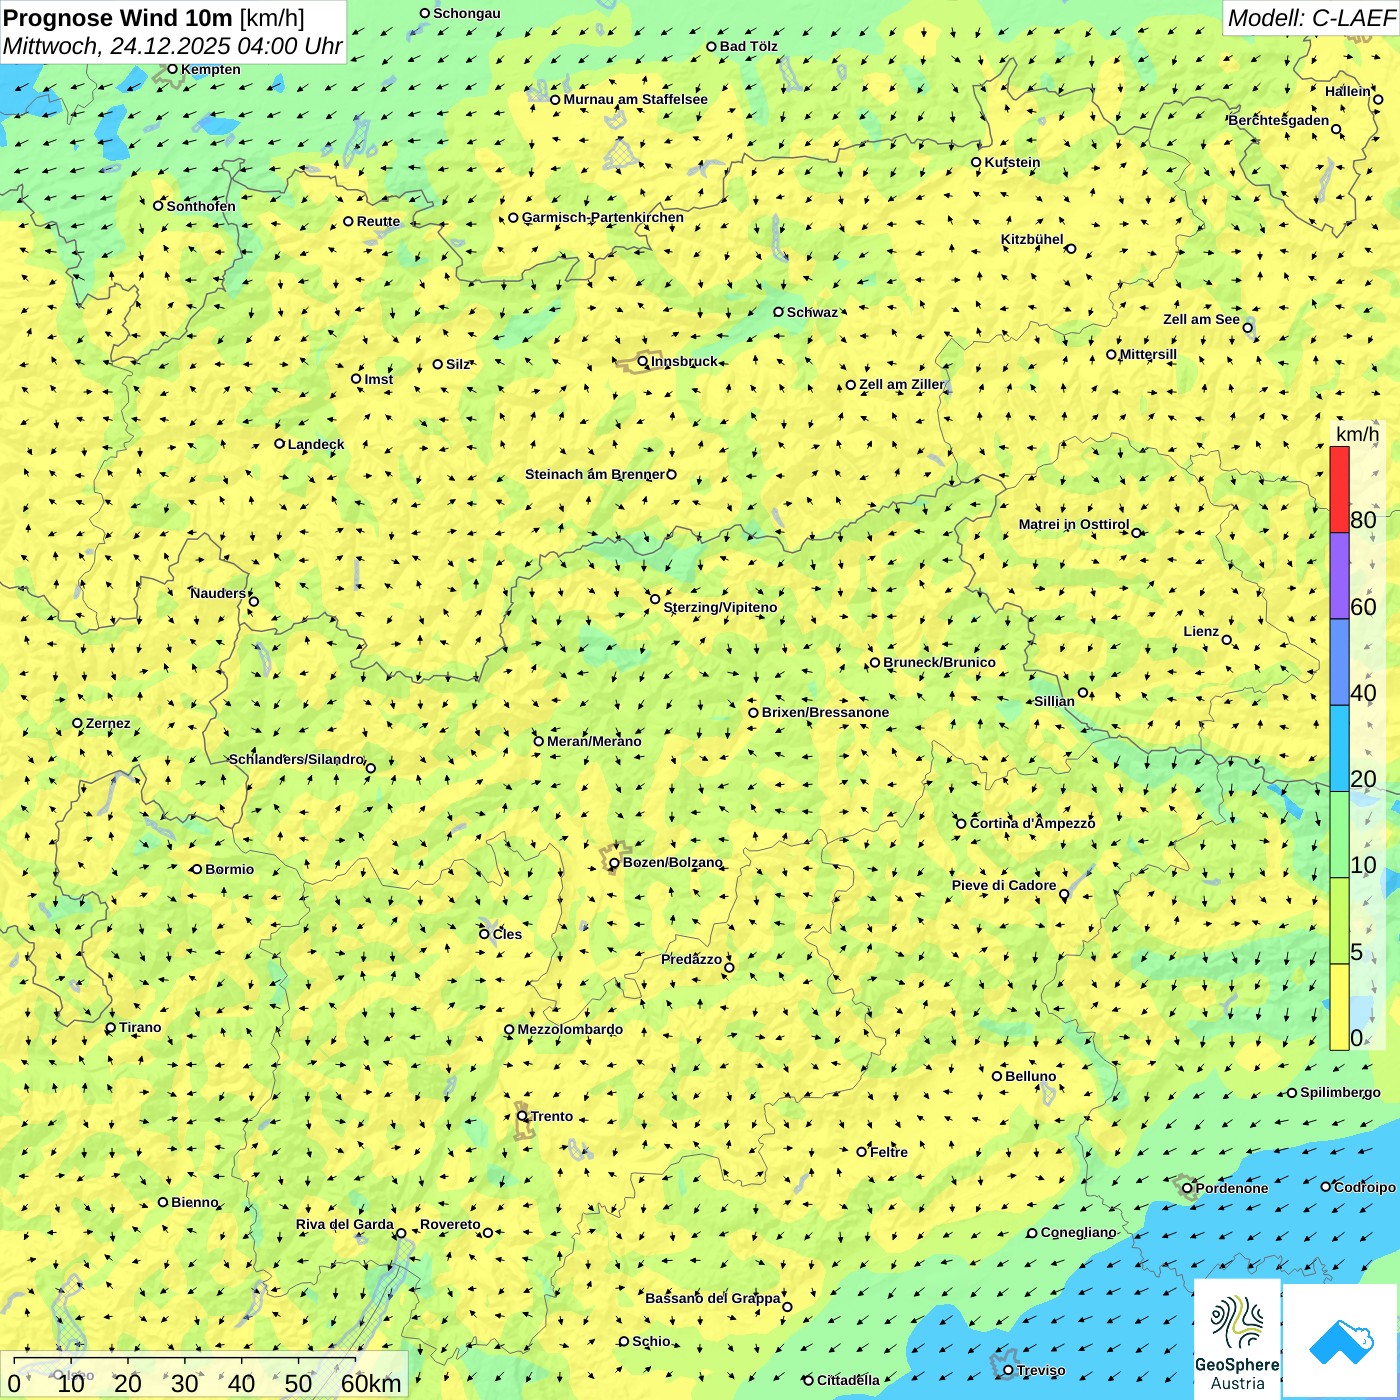The image size is (1400, 1400).
Task: Select the Innsbruck city marker circle
Action: 643,362
